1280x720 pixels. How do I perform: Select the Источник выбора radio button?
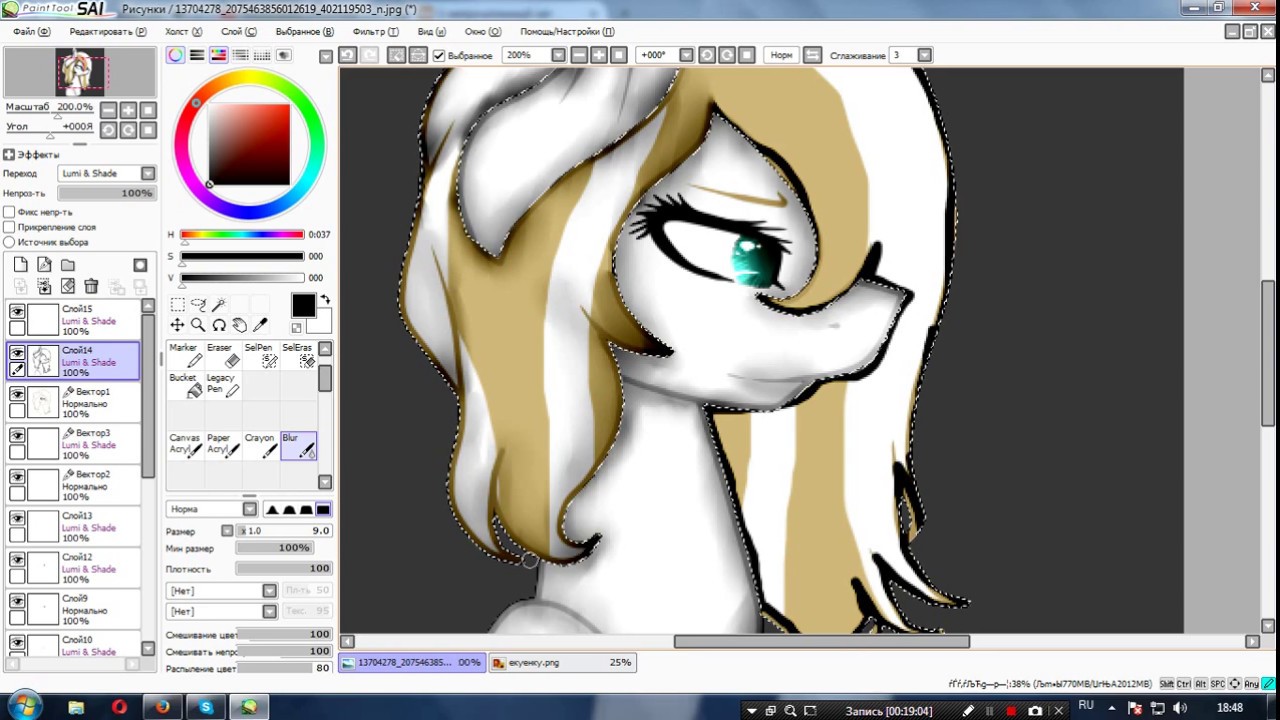[x=9, y=242]
